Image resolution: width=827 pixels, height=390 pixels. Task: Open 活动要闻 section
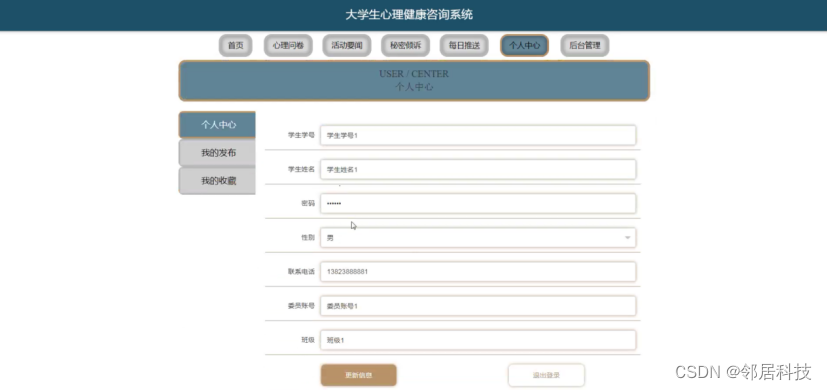point(347,45)
